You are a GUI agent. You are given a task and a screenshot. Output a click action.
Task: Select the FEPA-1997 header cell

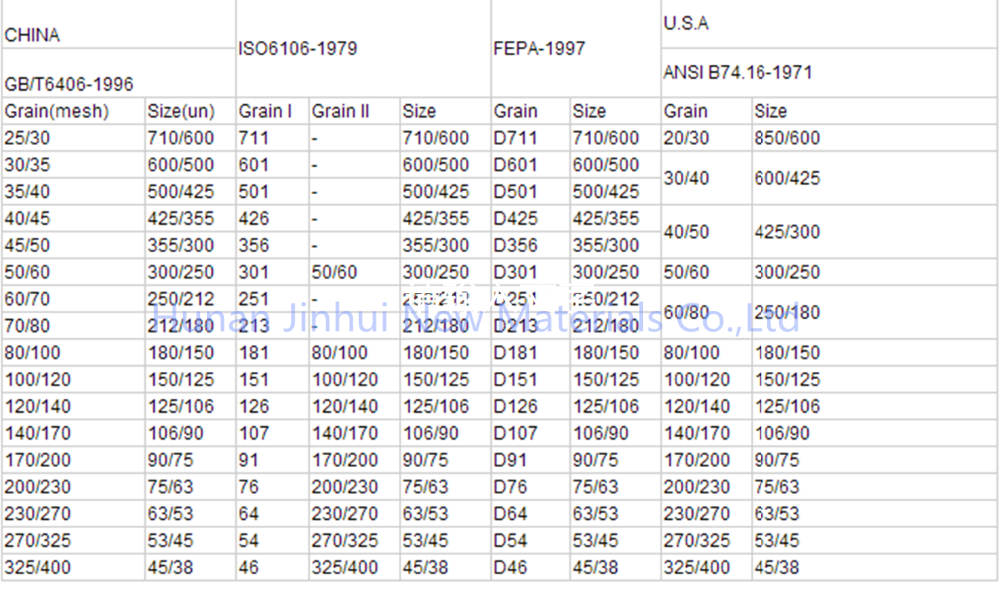(x=575, y=48)
